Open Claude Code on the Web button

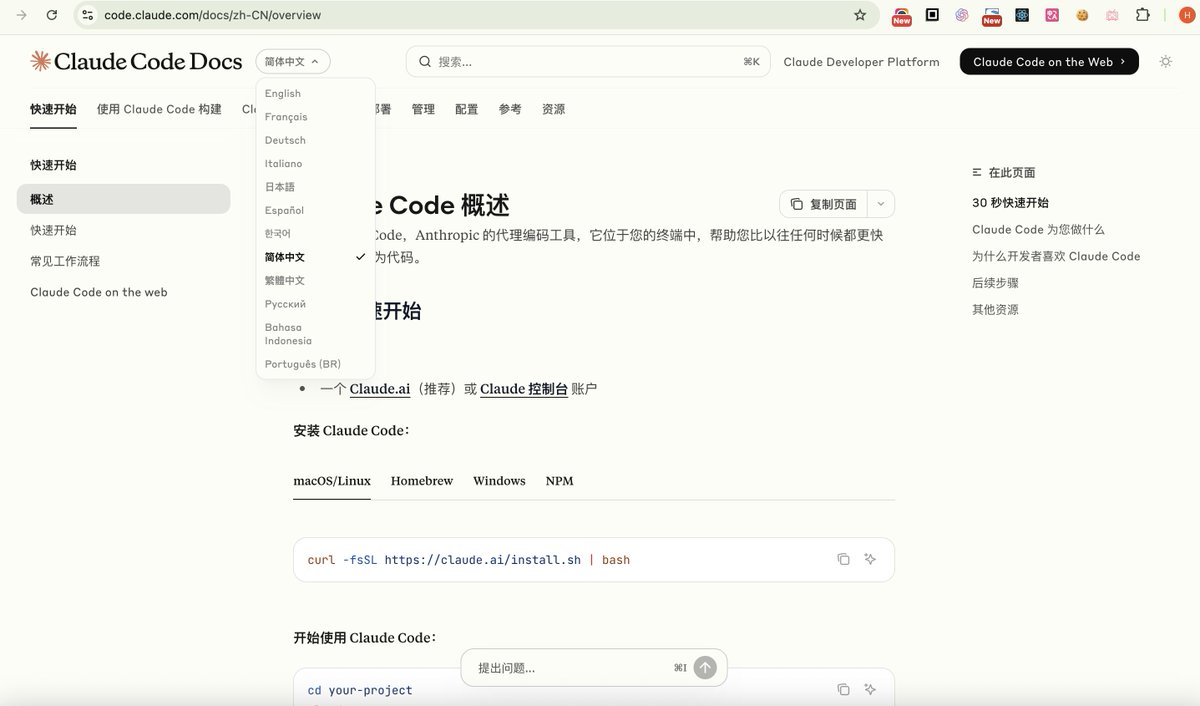pos(1049,61)
